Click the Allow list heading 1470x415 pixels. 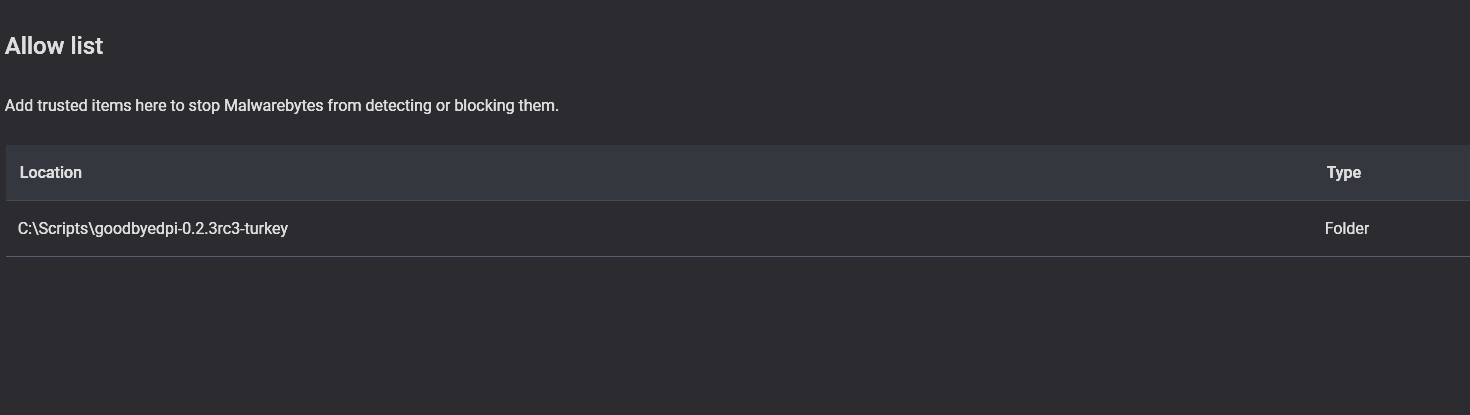click(54, 46)
